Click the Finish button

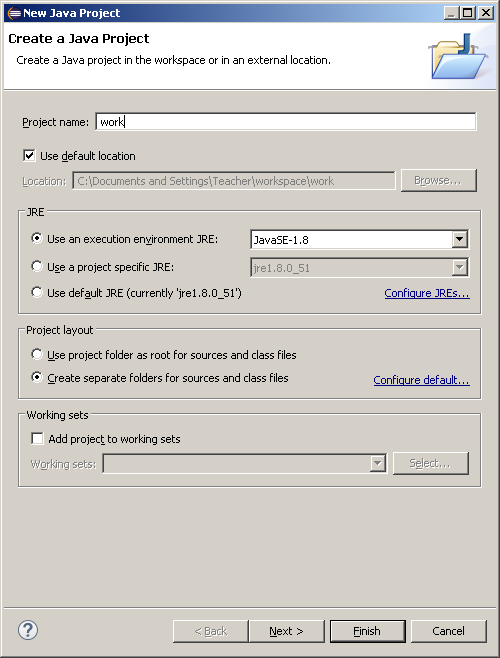(367, 631)
